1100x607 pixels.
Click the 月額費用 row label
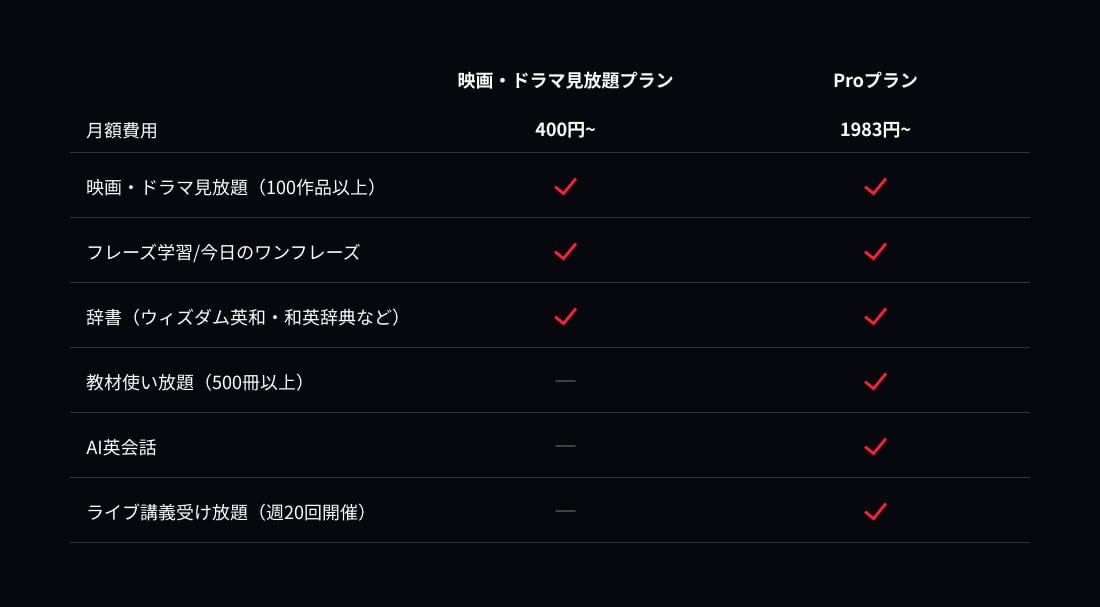(x=122, y=130)
